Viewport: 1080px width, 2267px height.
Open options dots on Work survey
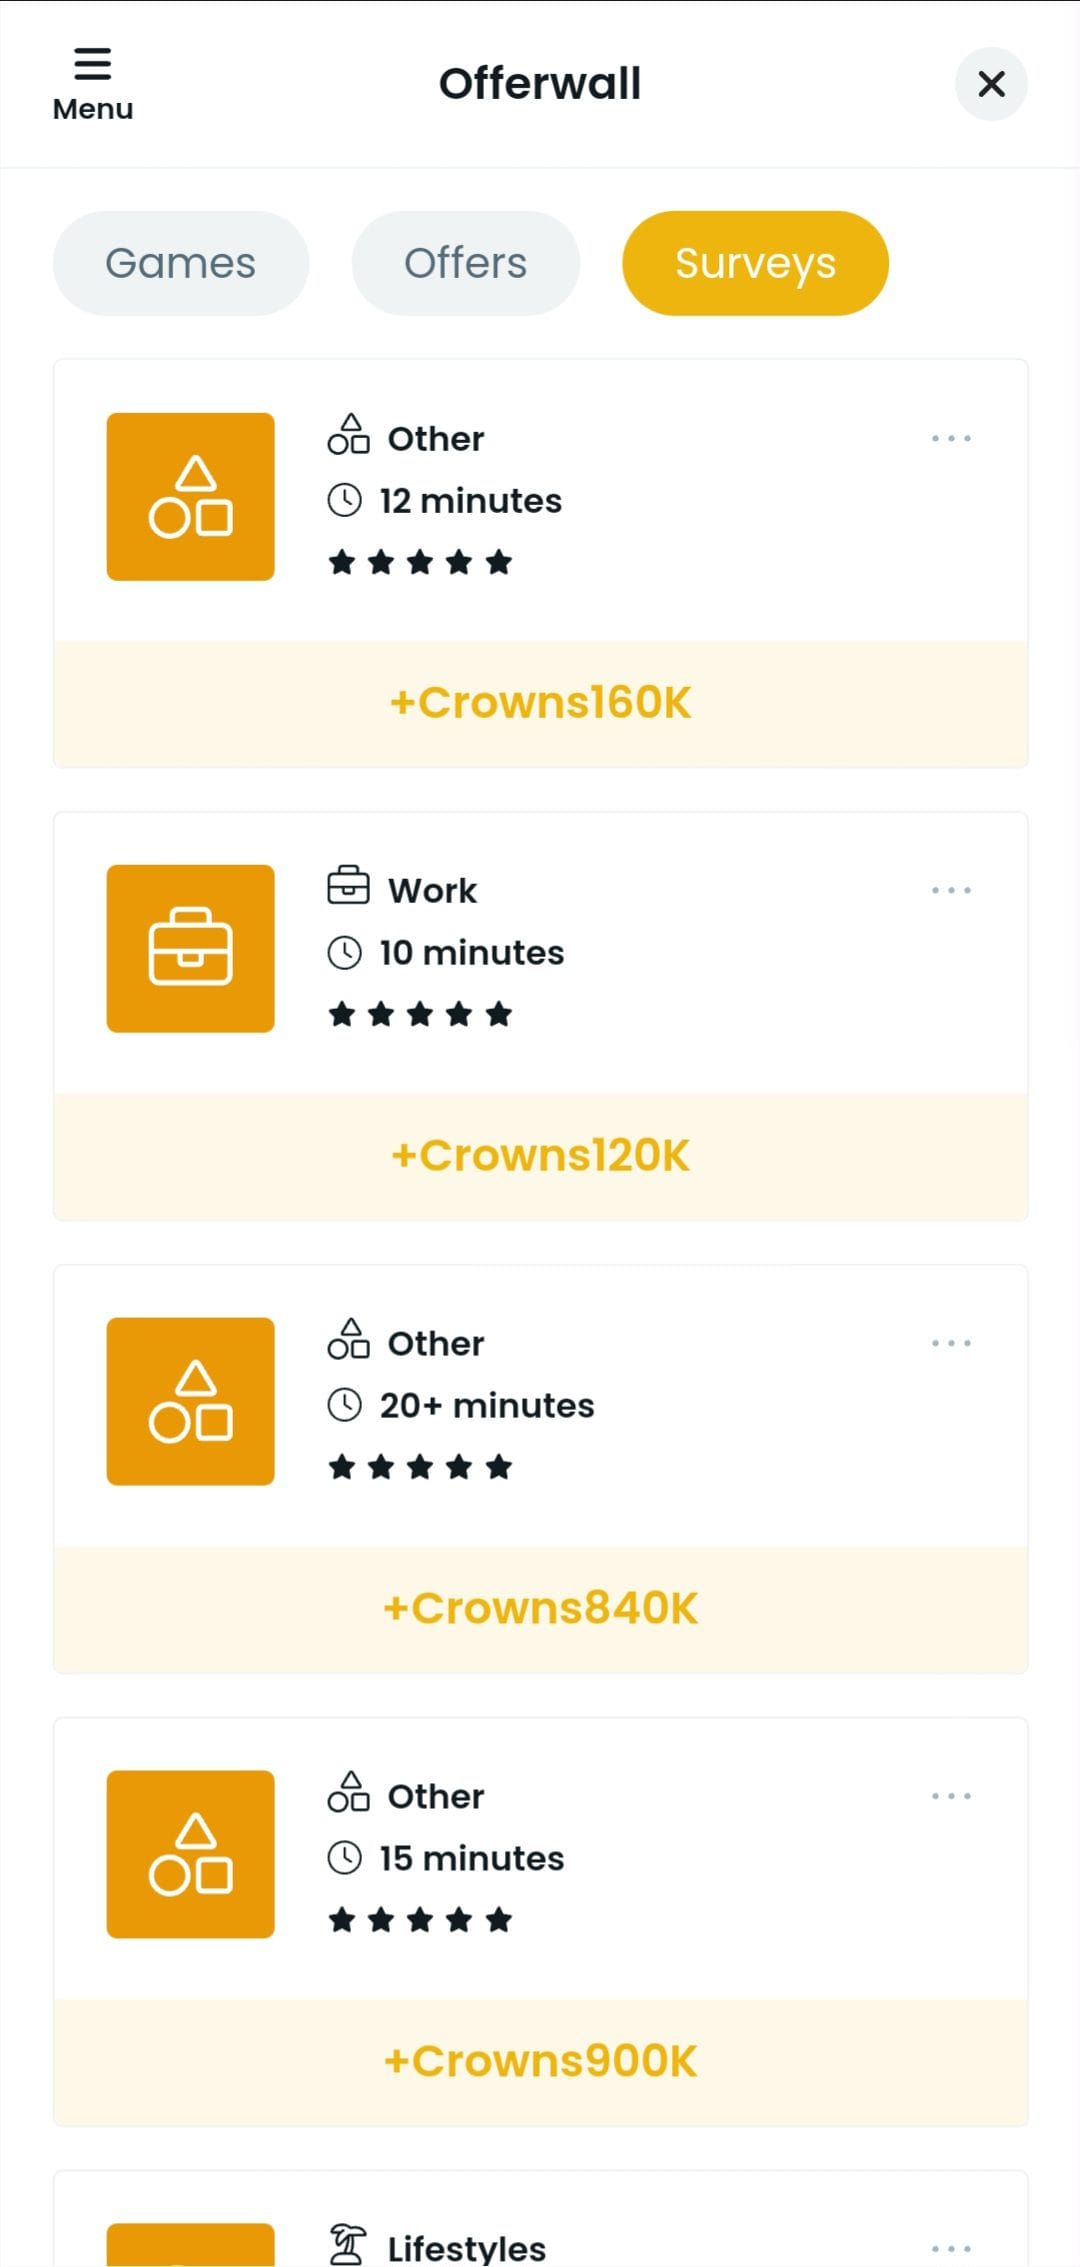click(951, 890)
